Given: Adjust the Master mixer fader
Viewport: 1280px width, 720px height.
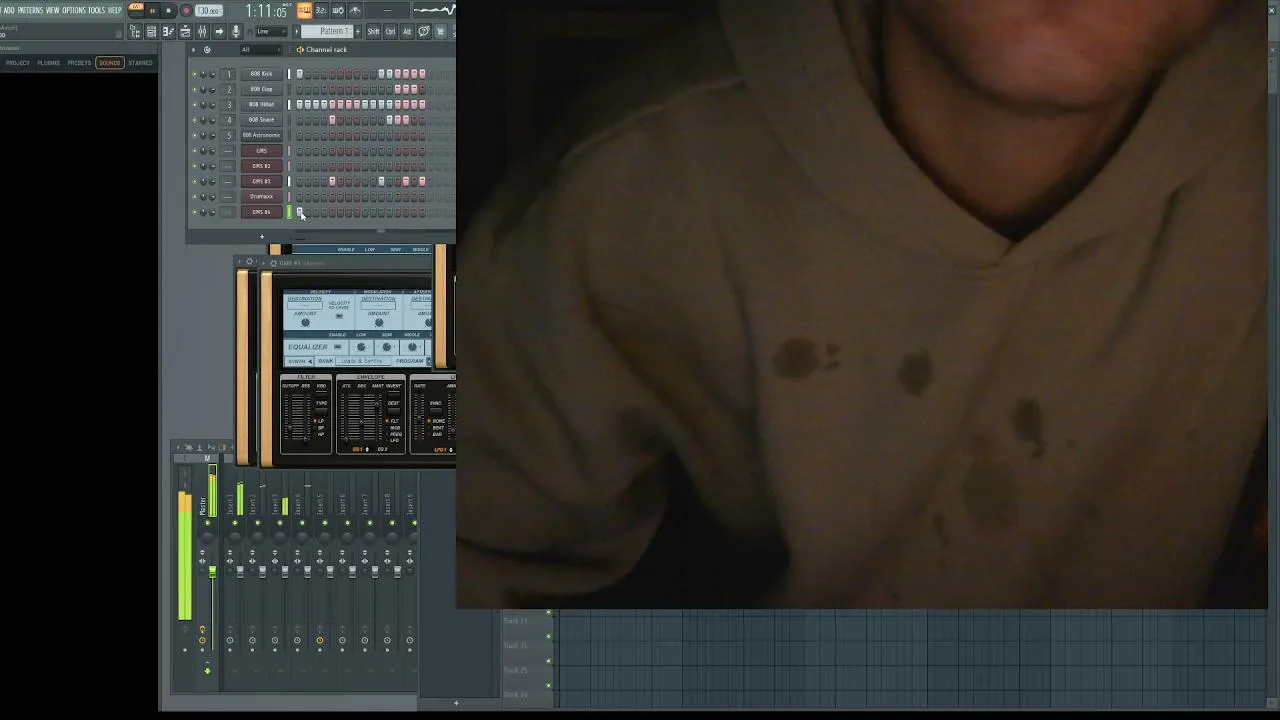Looking at the screenshot, I should tap(212, 571).
